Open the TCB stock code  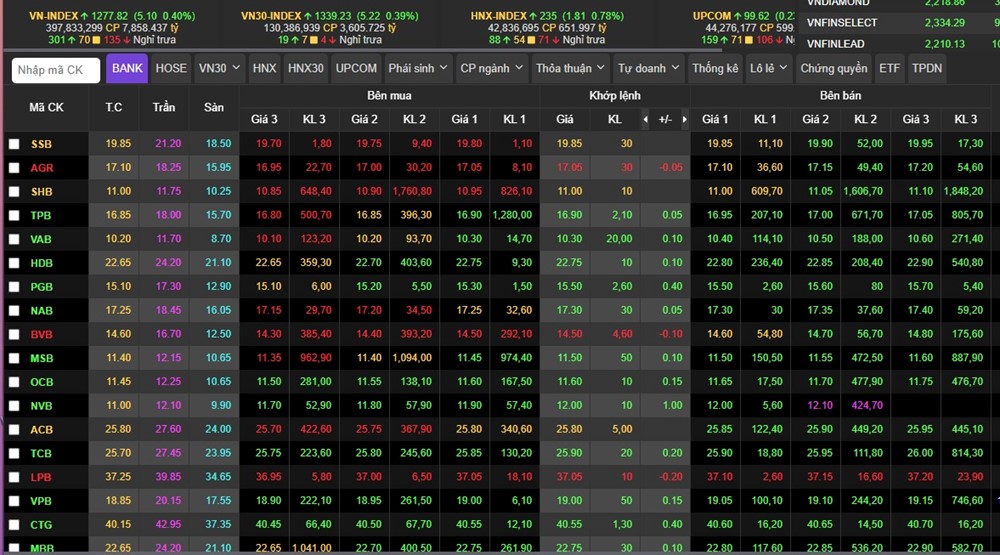coord(41,454)
